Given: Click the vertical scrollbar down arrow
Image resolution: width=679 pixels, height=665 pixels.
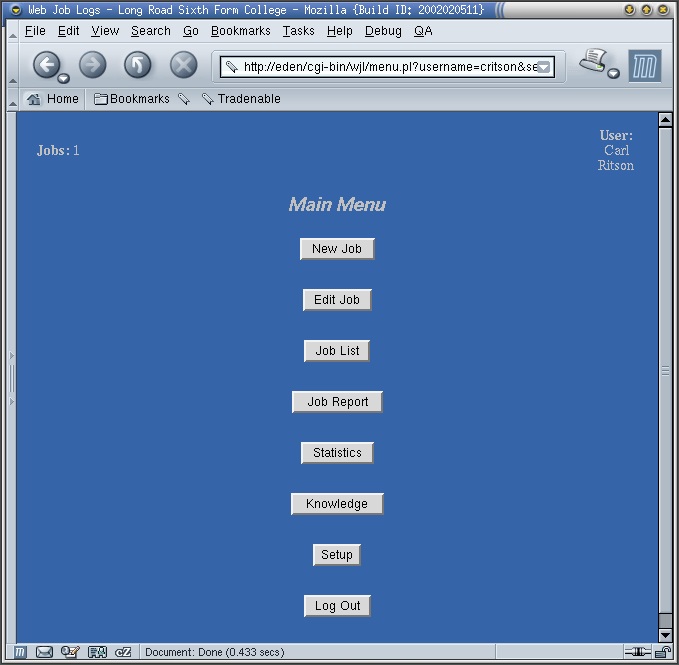Looking at the screenshot, I should (x=665, y=635).
